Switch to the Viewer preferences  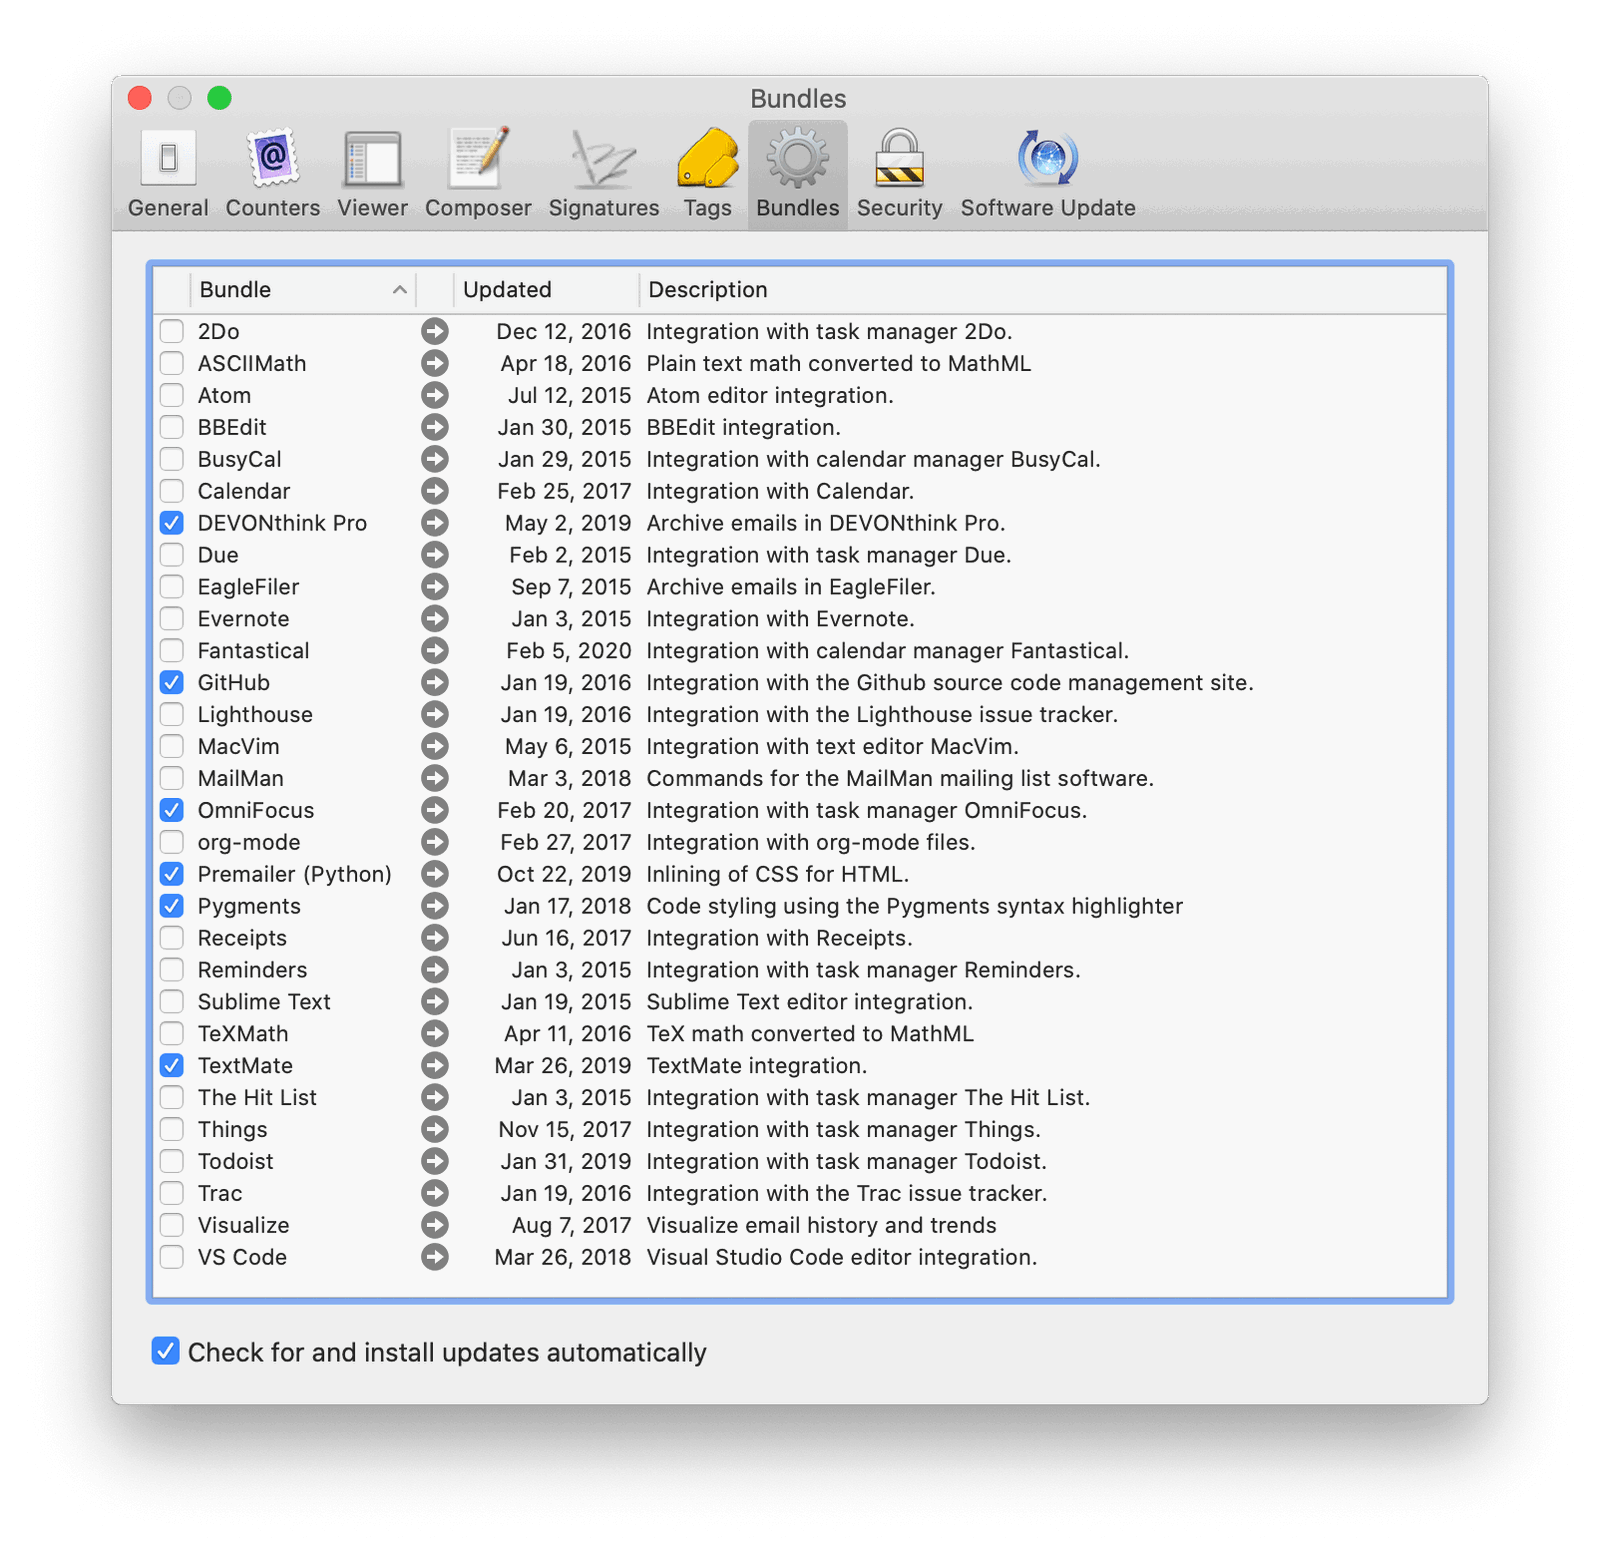point(372,174)
